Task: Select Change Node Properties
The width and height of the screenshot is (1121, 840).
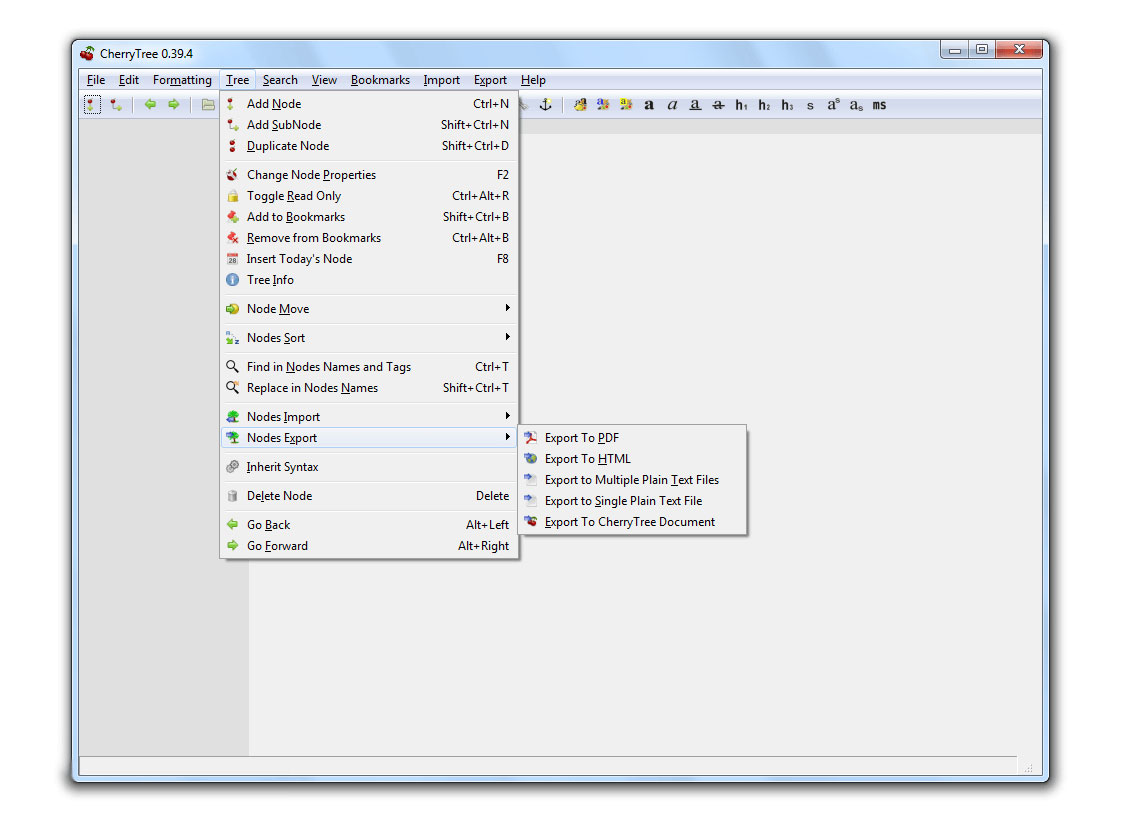Action: [x=369, y=174]
